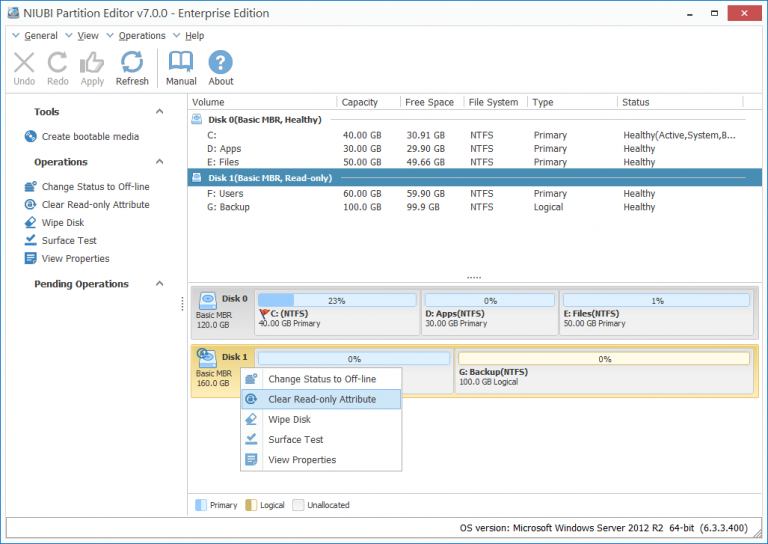Click D: Apps 0% usage bar
768x544 pixels.
pyautogui.click(x=490, y=300)
